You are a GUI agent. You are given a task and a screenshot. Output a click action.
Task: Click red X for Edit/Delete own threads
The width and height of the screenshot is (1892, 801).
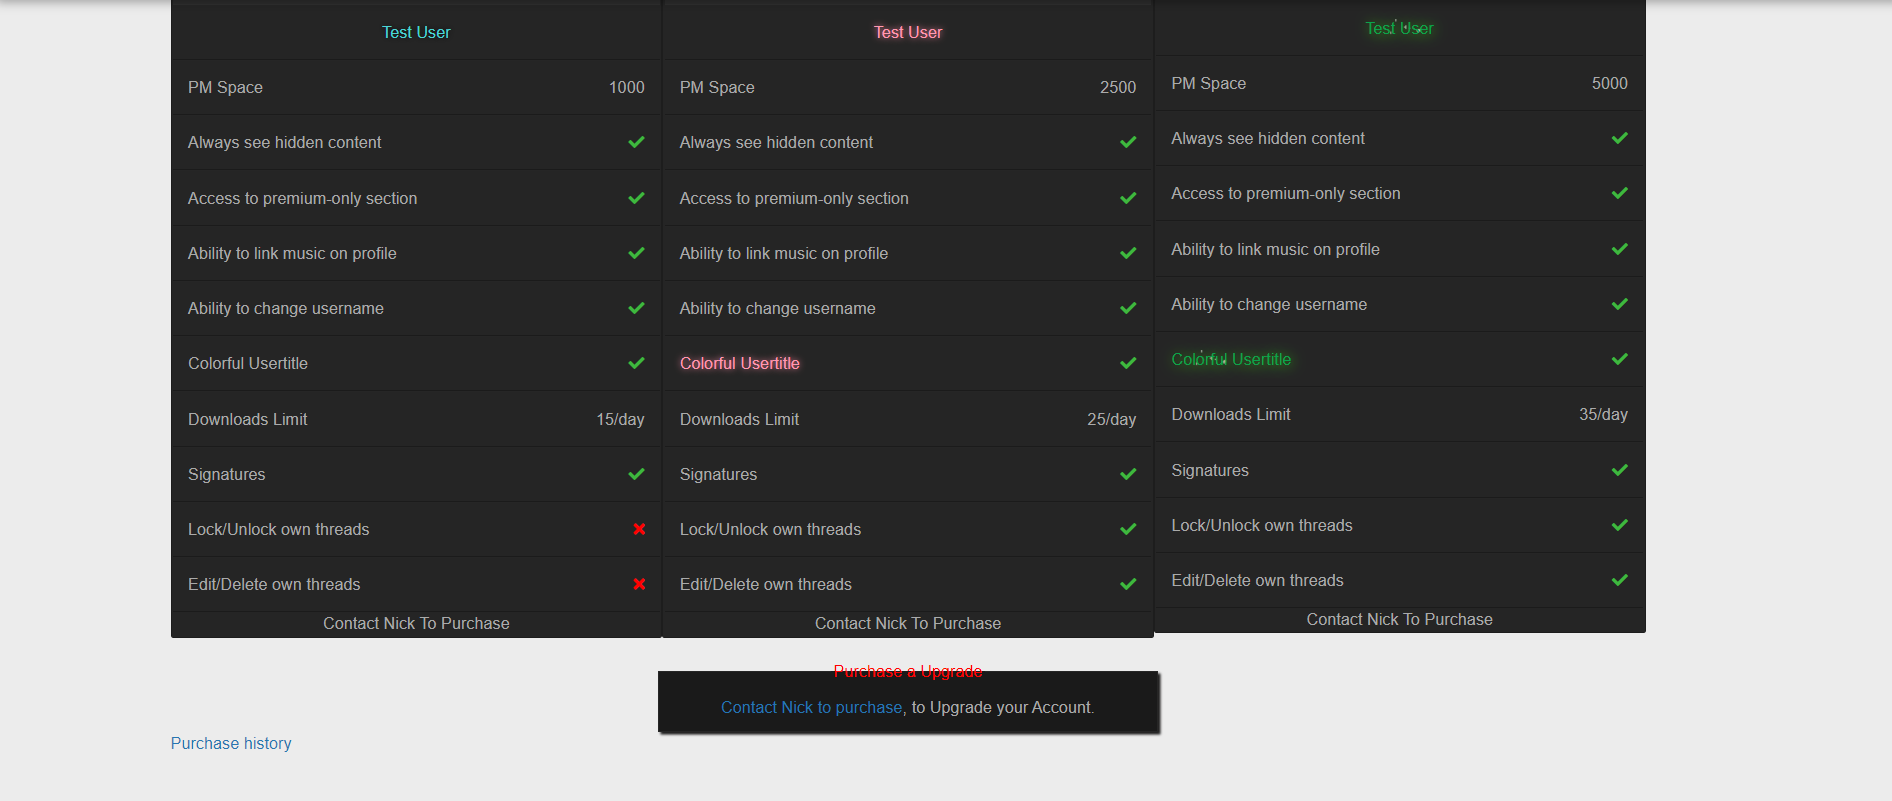(639, 584)
